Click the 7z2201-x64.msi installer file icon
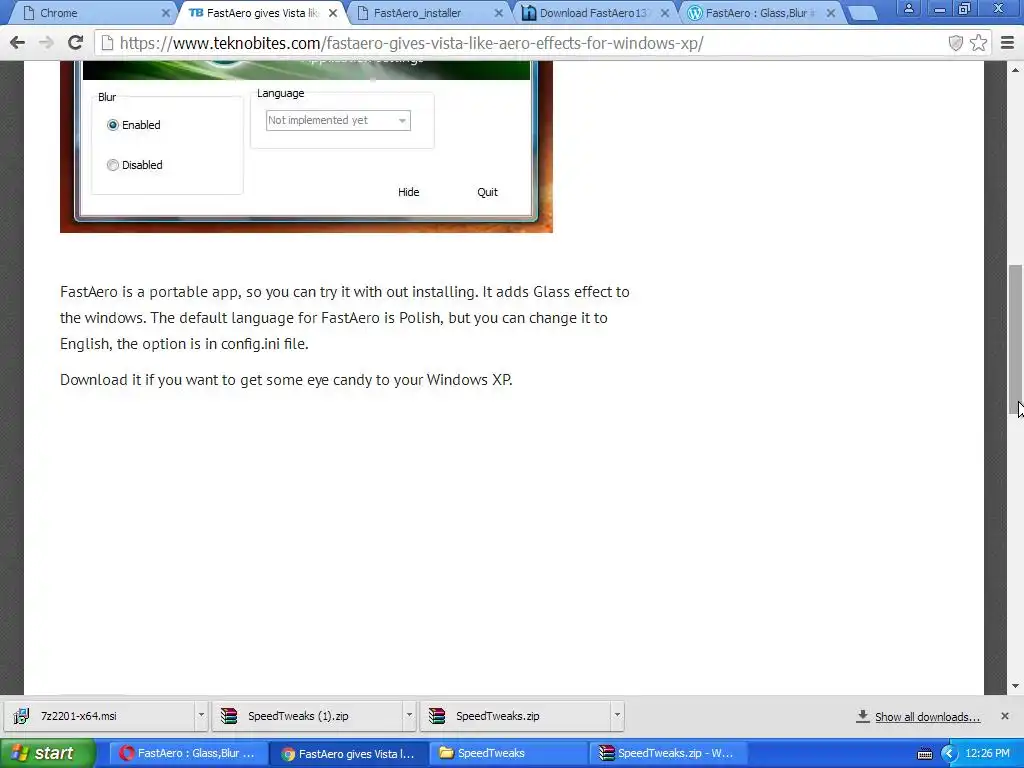 (22, 716)
